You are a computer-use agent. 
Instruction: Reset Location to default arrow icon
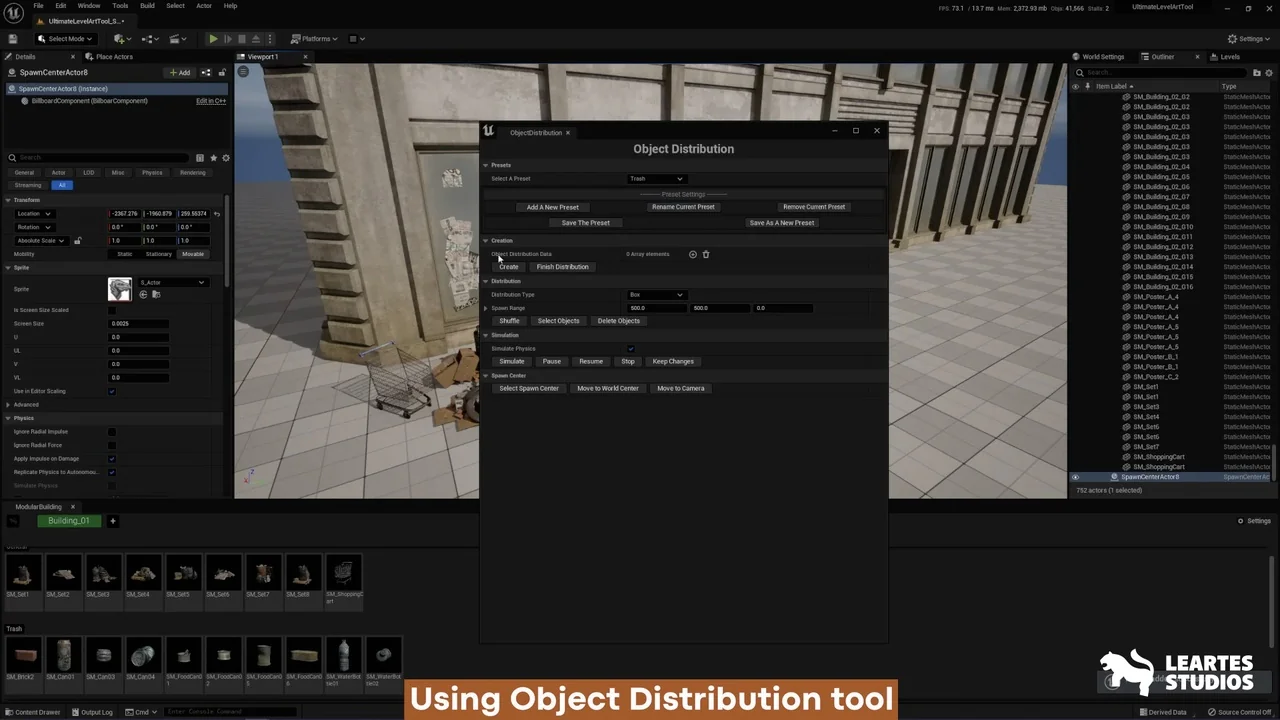point(217,214)
